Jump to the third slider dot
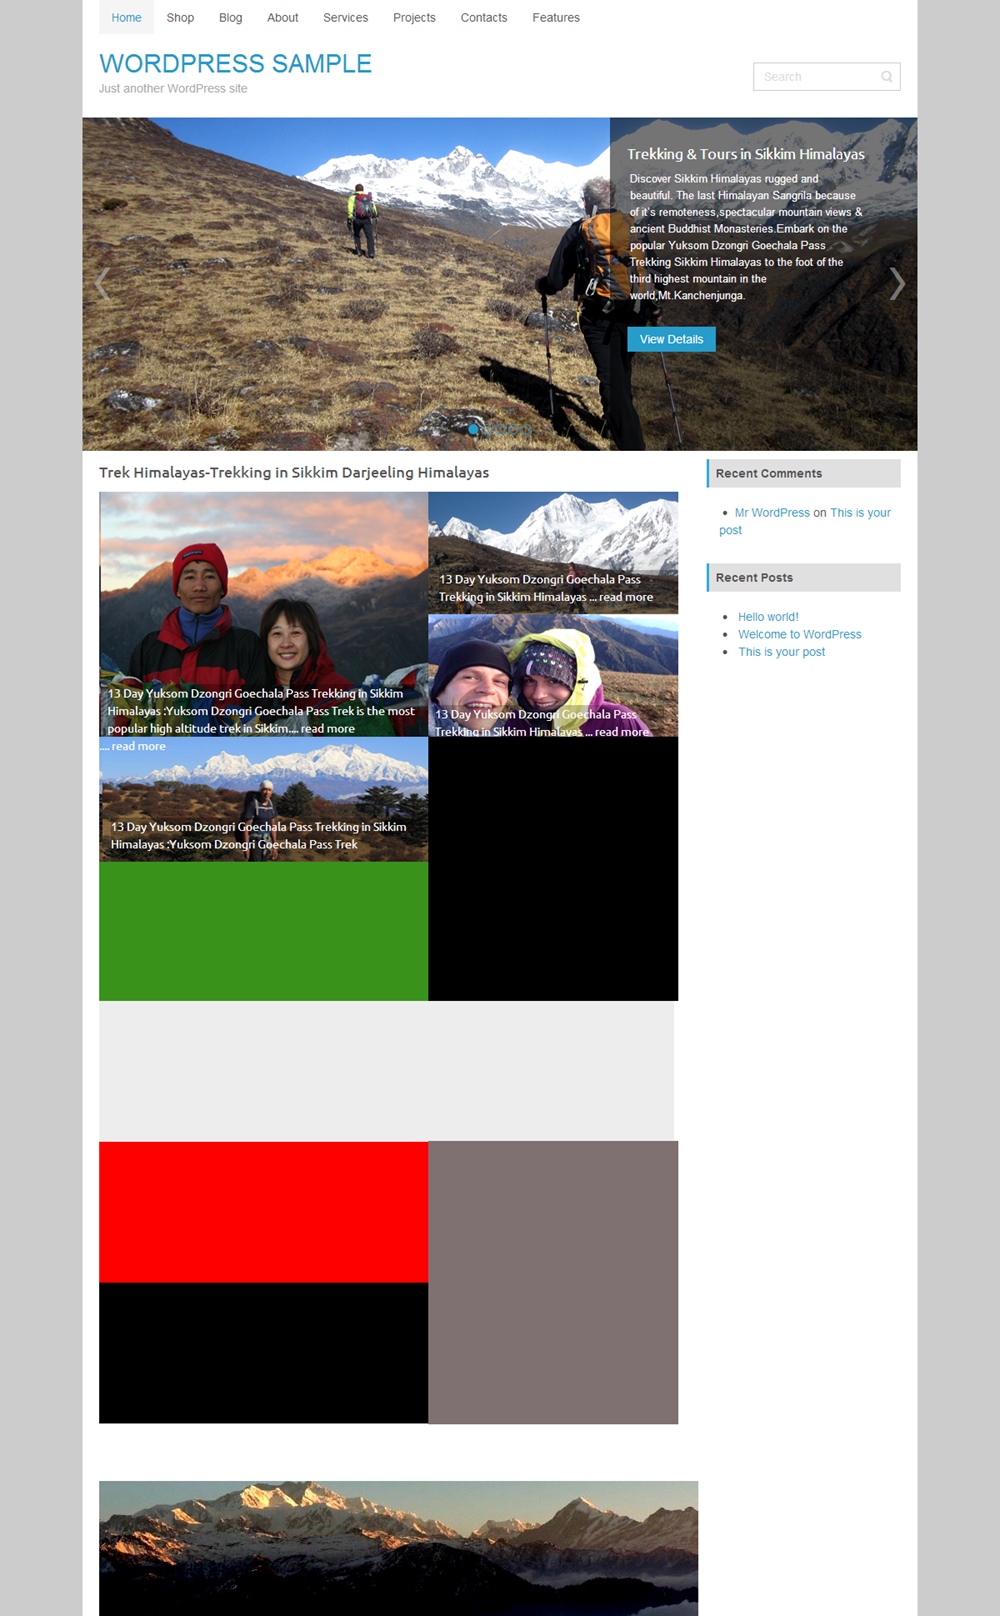The image size is (1000, 1616). (500, 429)
